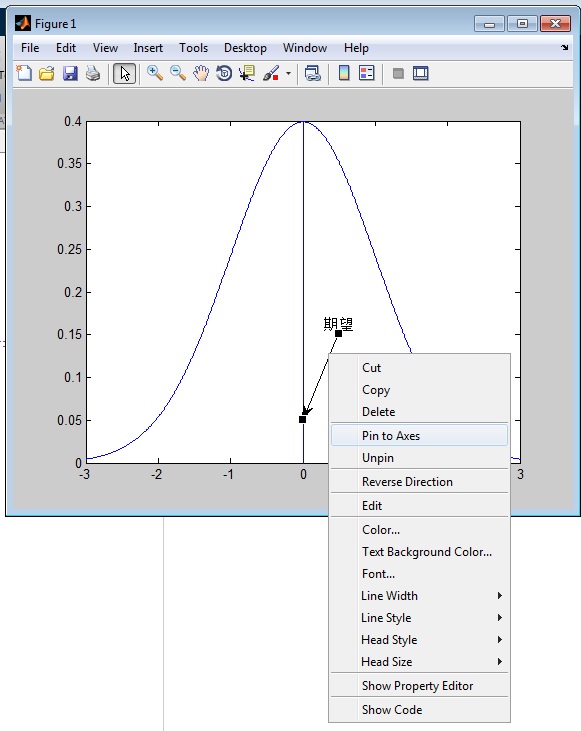Viewport: 581px width, 731px height.
Task: Select Unpin in context menu
Action: pyautogui.click(x=419, y=458)
